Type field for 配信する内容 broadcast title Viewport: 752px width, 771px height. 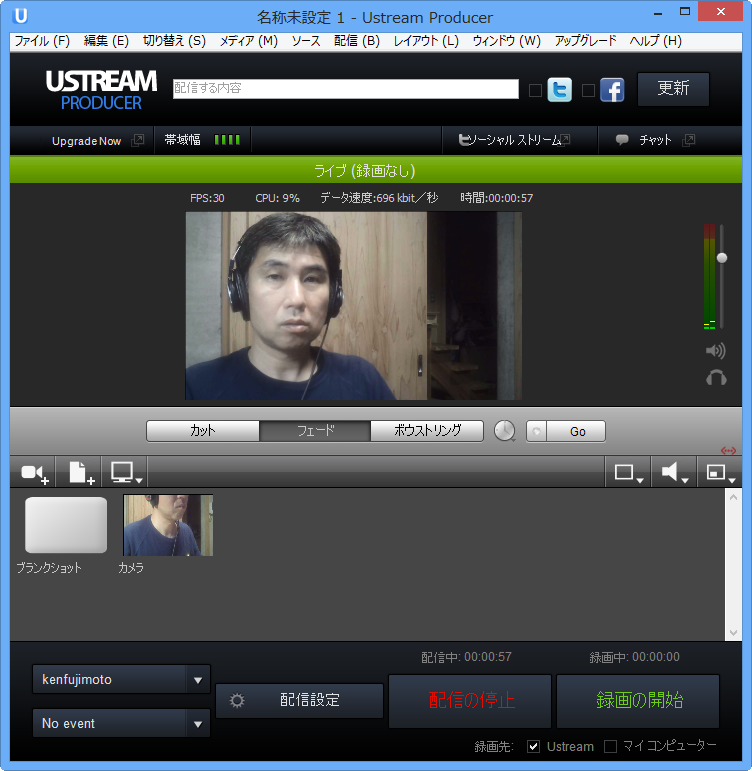(x=346, y=89)
